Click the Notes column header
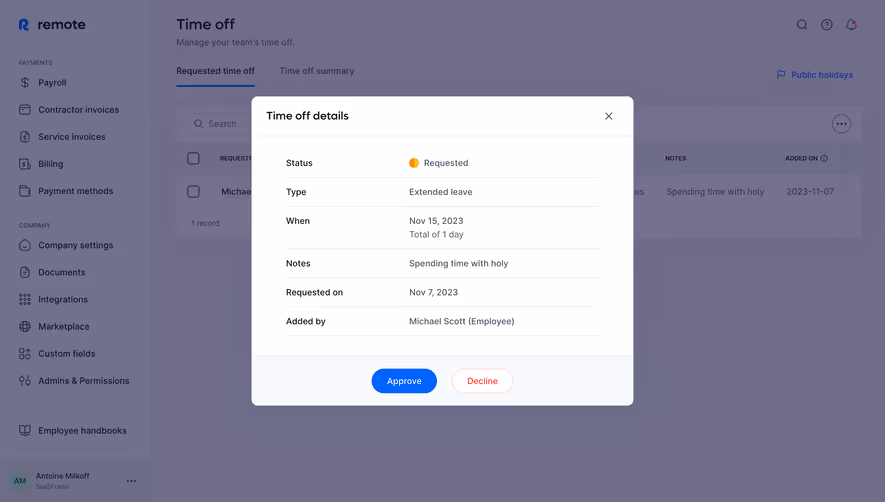 point(675,159)
